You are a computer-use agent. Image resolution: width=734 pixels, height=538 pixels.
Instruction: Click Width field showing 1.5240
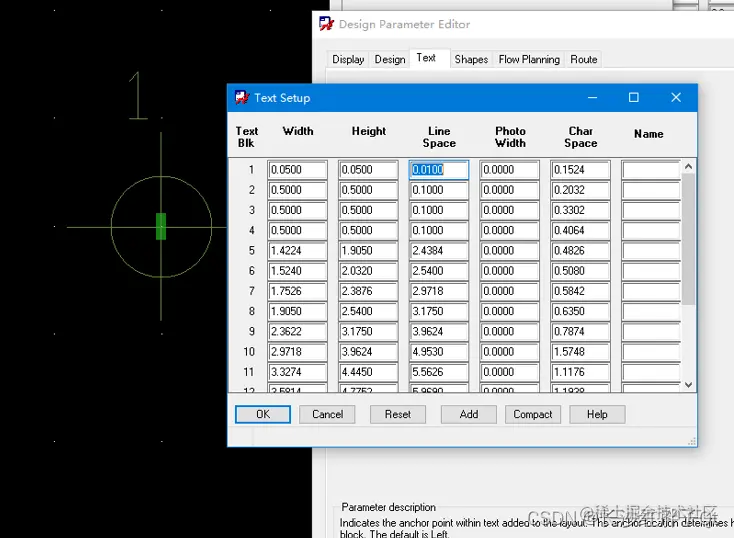[298, 271]
